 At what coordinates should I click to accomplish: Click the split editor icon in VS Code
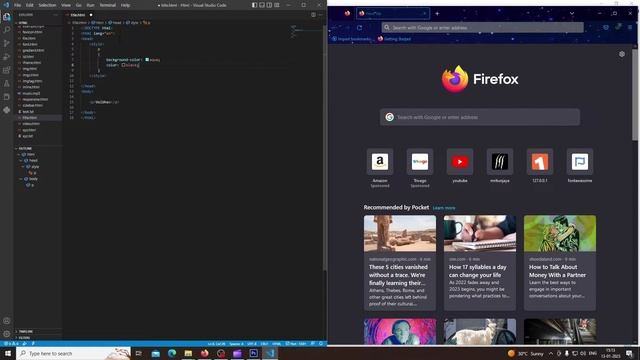313,15
